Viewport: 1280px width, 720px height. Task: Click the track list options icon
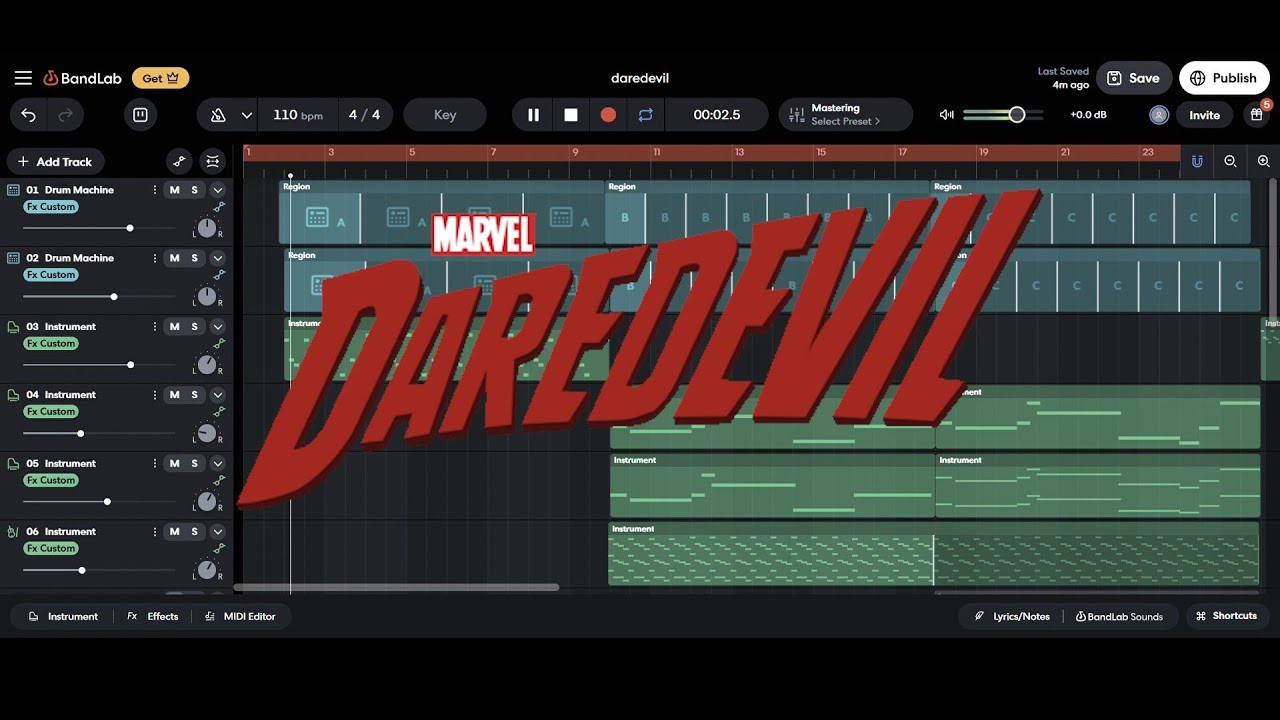click(x=212, y=161)
